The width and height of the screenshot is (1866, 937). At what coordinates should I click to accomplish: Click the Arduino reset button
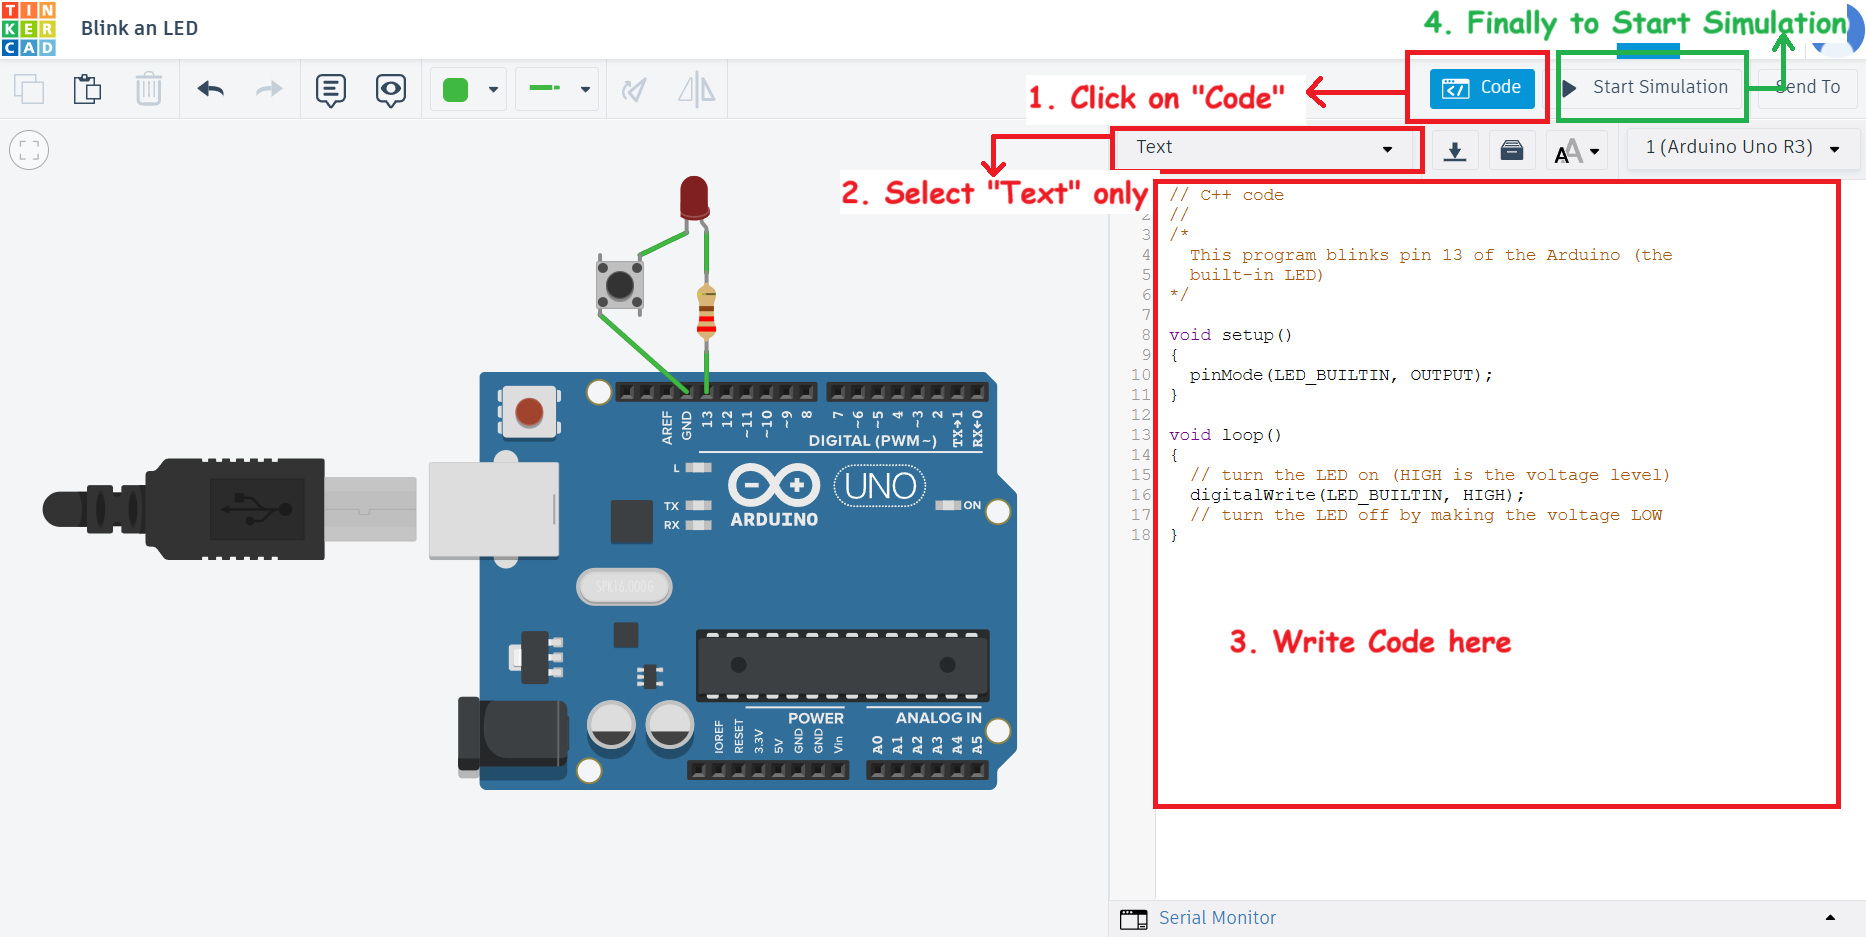(x=529, y=412)
